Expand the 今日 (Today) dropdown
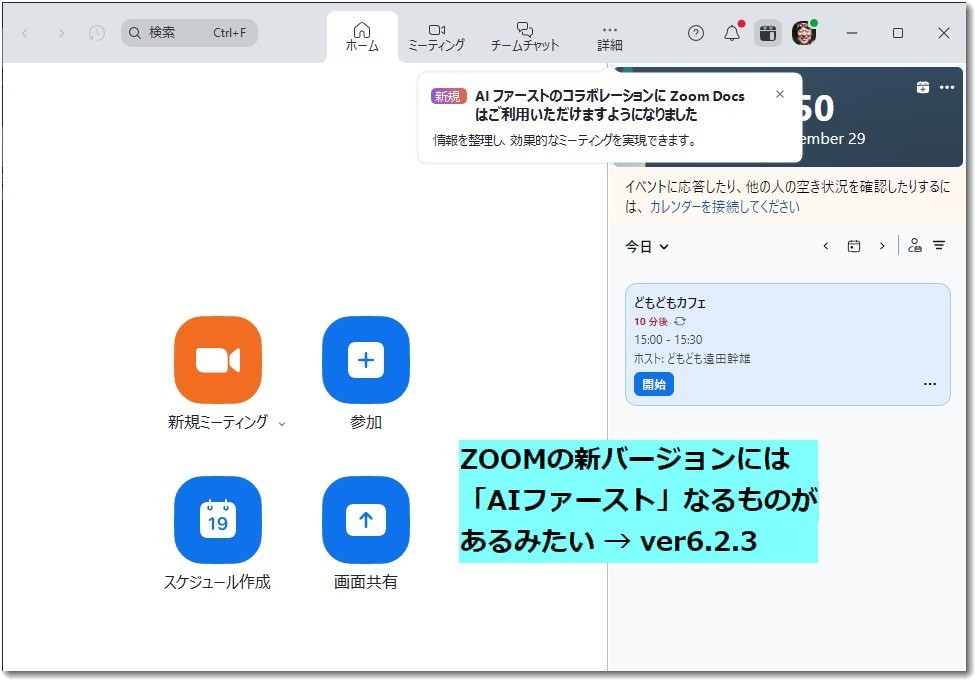Viewport: 975px width, 680px height. [x=647, y=246]
